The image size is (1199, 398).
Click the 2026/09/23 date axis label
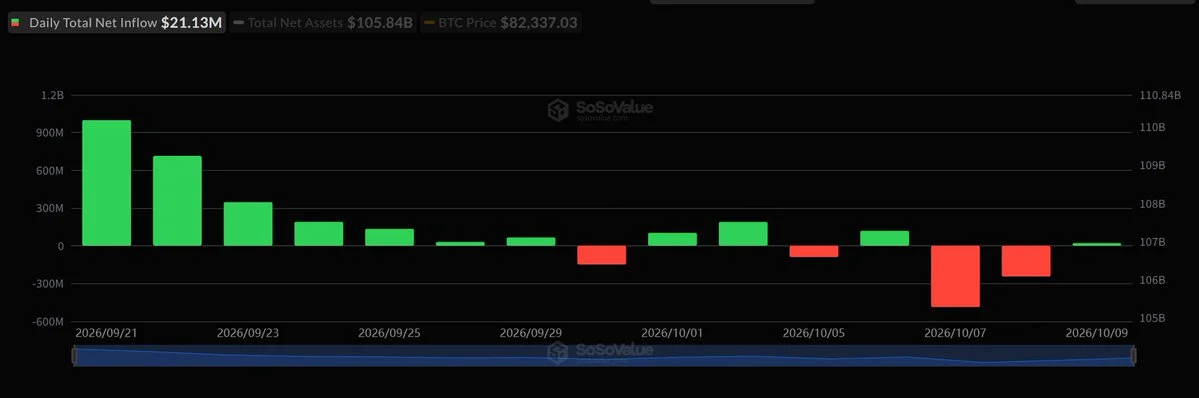tap(248, 334)
